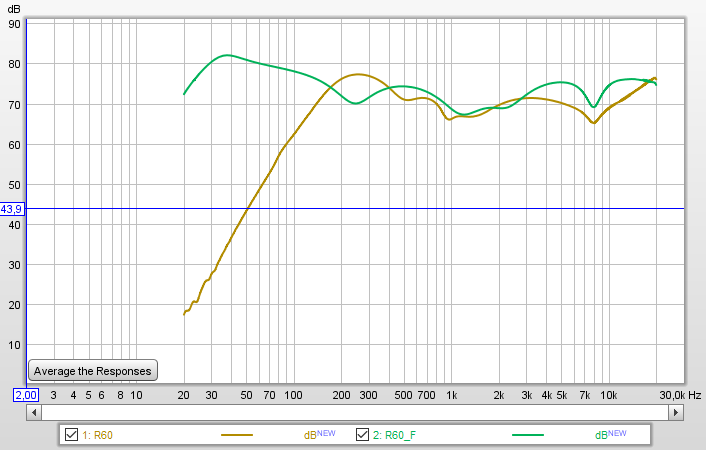Click the '20' frequency axis label

(x=183, y=395)
